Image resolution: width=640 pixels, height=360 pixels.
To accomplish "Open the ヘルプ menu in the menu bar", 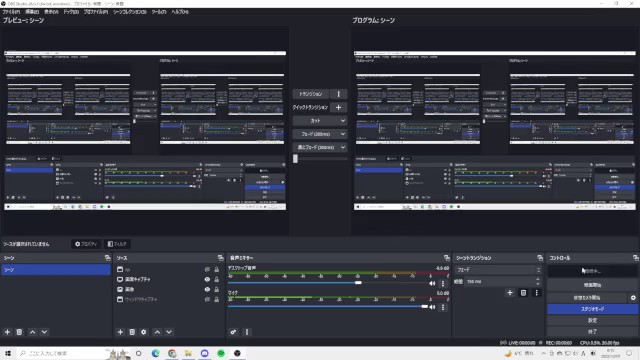I will pos(180,12).
